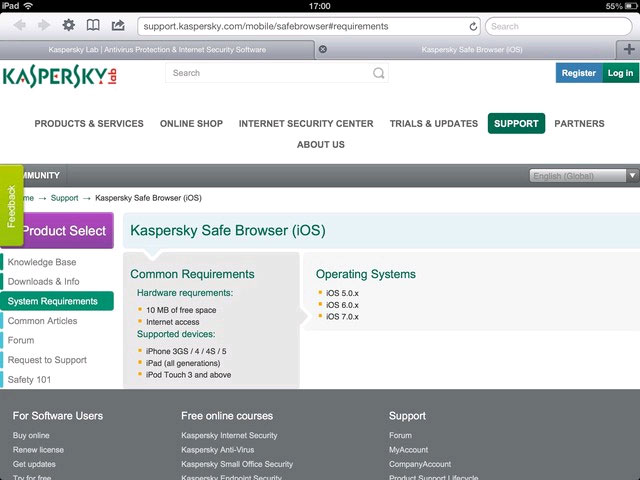640x480 pixels.
Task: Close the Kaspersky Safe Browser tab
Action: [x=322, y=49]
